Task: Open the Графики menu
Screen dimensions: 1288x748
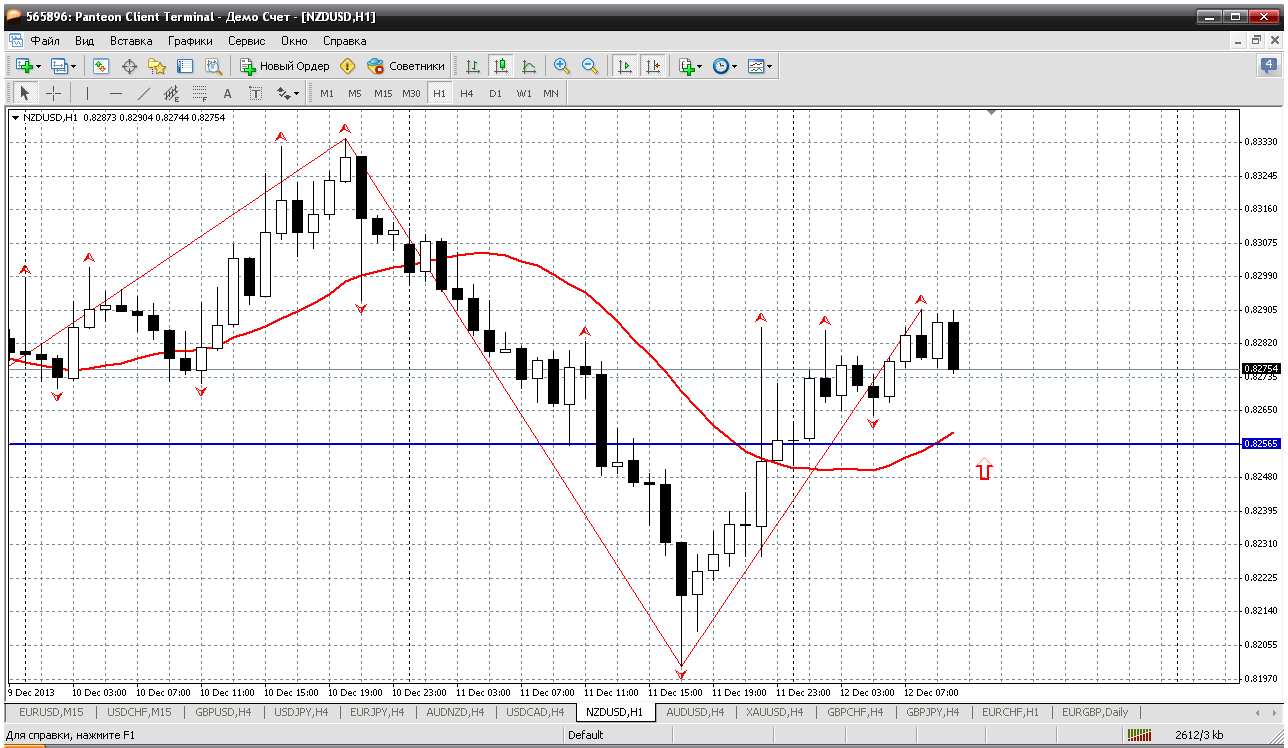Action: 190,41
